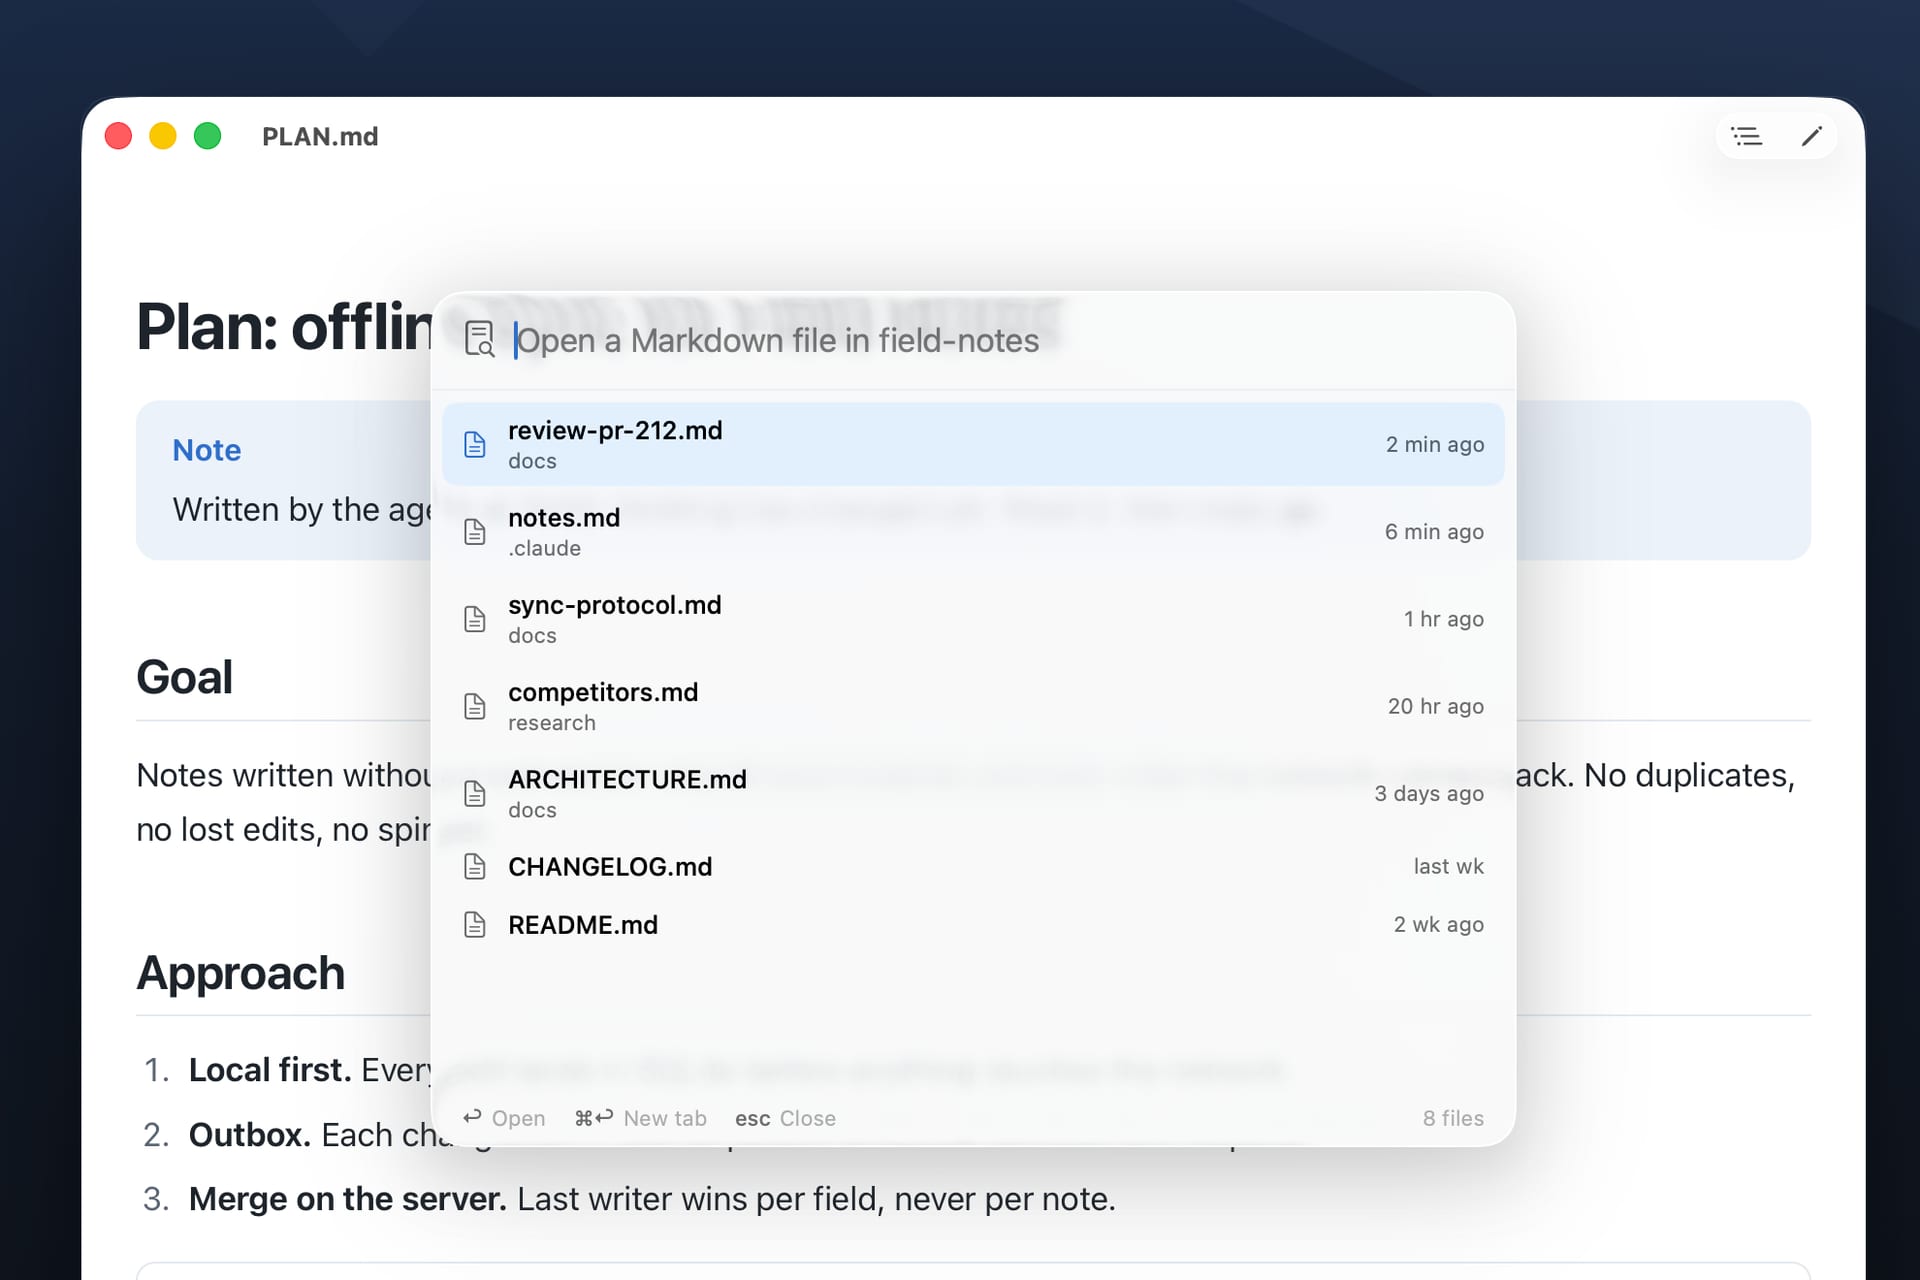Select sync-protocol.md in the file list
Screen dimensions: 1920x1280
pos(973,619)
